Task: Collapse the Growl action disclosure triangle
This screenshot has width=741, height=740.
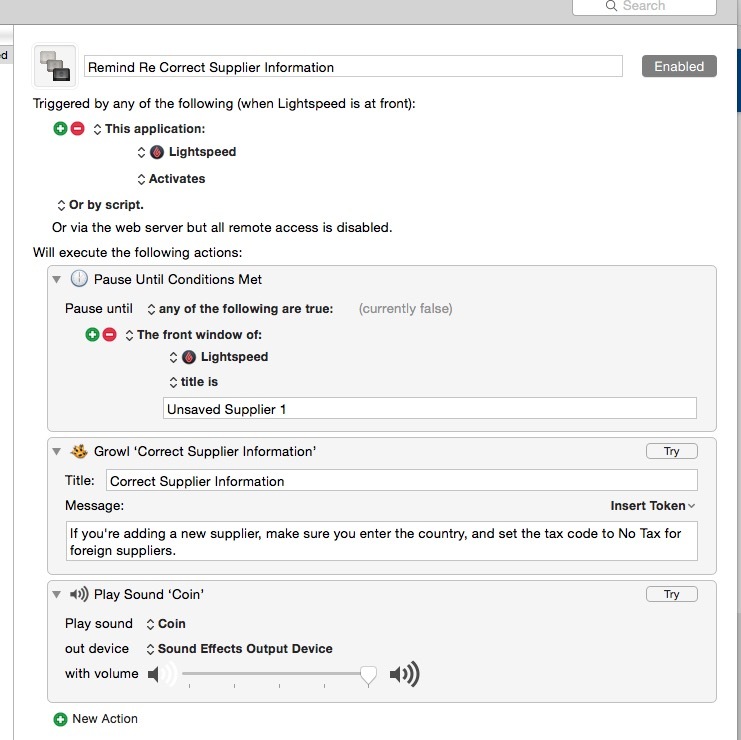Action: click(57, 451)
